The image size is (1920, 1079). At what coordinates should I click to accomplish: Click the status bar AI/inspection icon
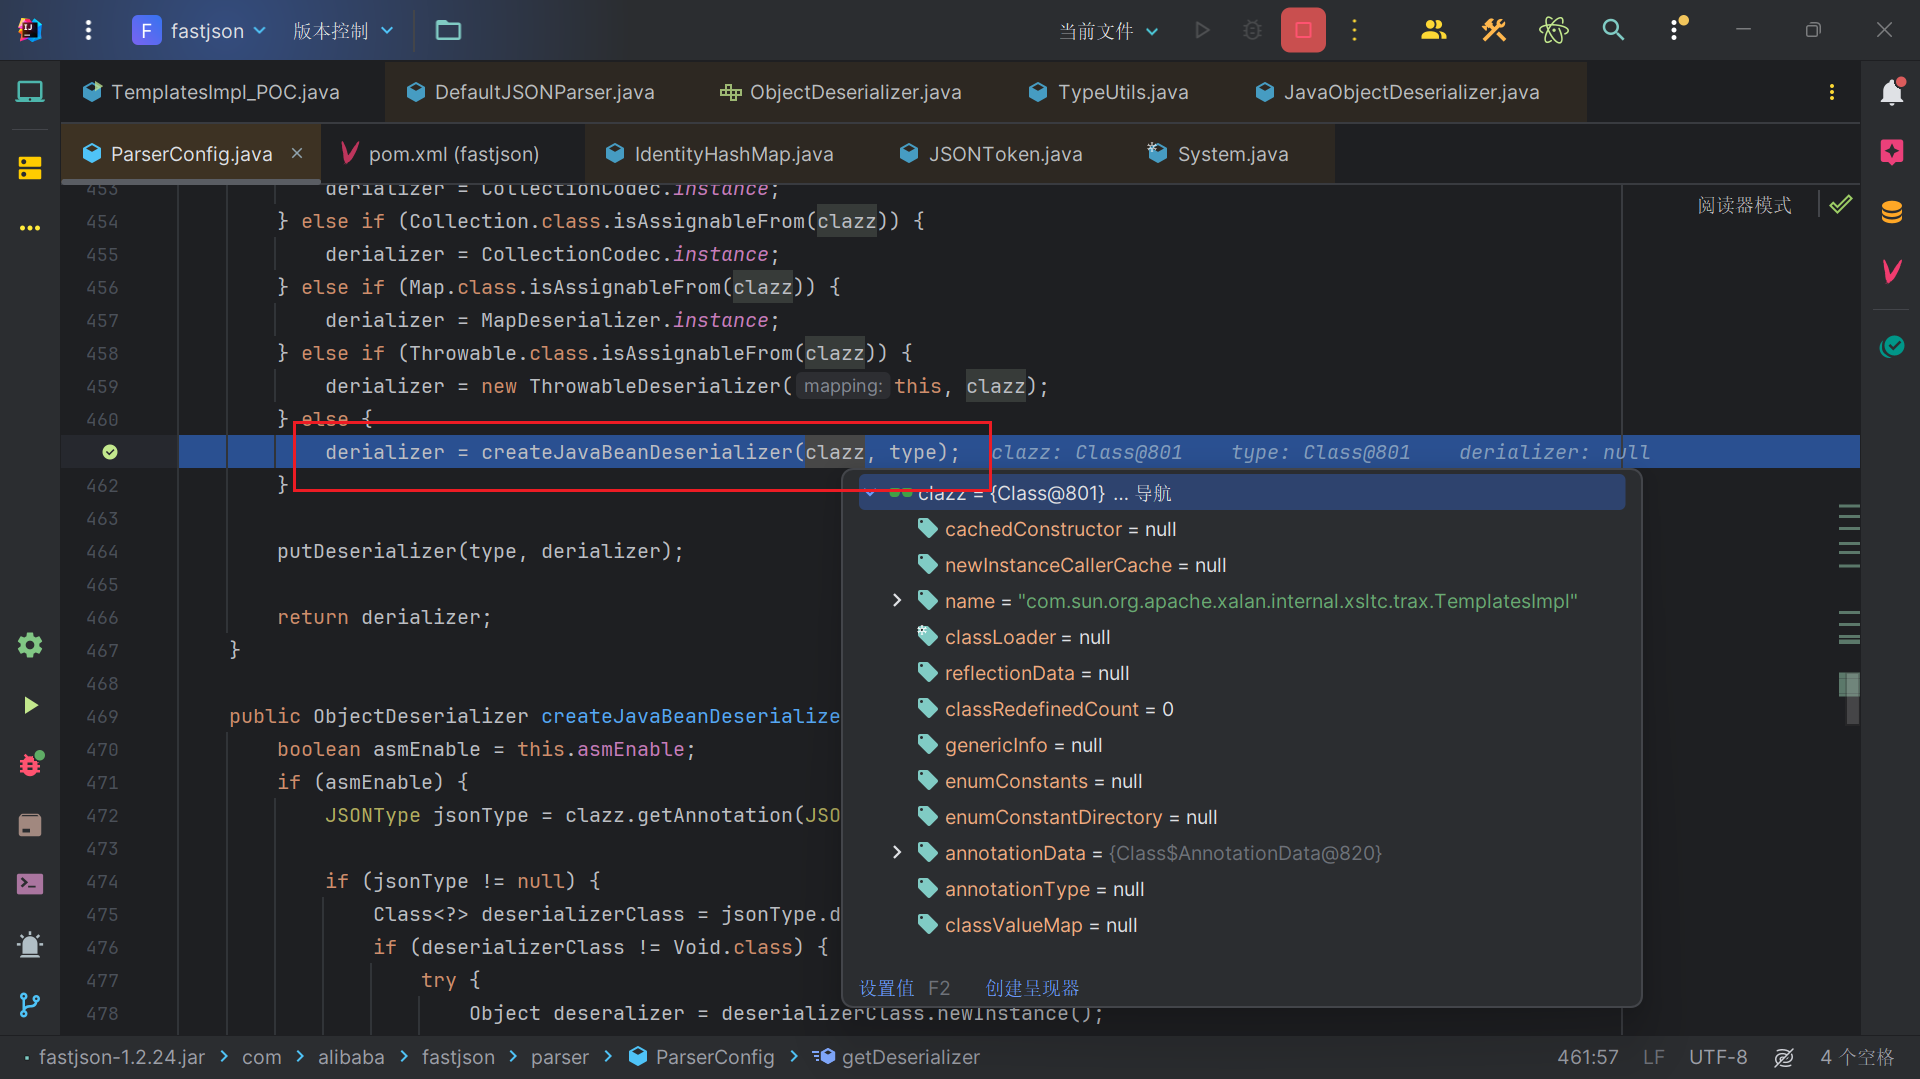pos(1784,1057)
